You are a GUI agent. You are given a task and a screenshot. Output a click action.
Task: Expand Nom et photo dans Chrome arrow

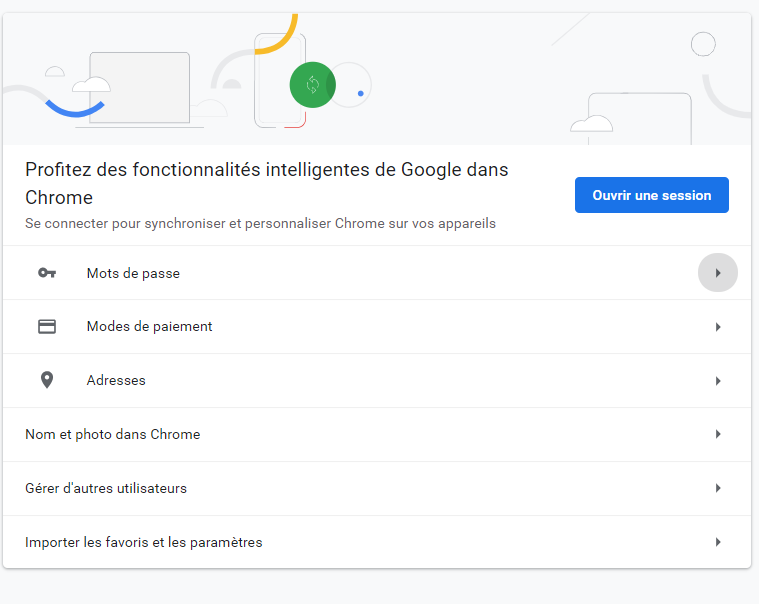tap(718, 435)
